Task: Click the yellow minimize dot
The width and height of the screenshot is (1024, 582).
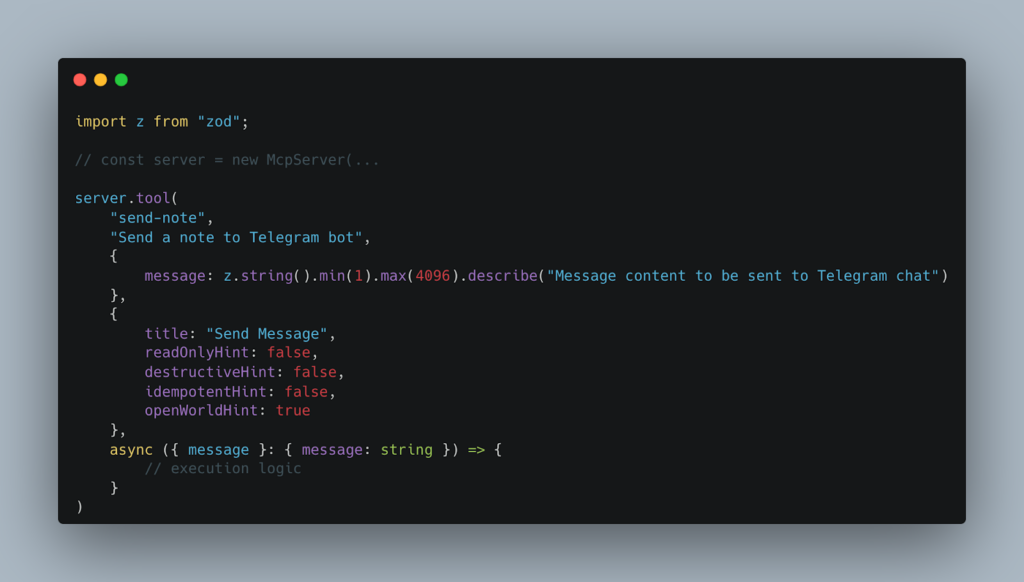Action: point(101,80)
